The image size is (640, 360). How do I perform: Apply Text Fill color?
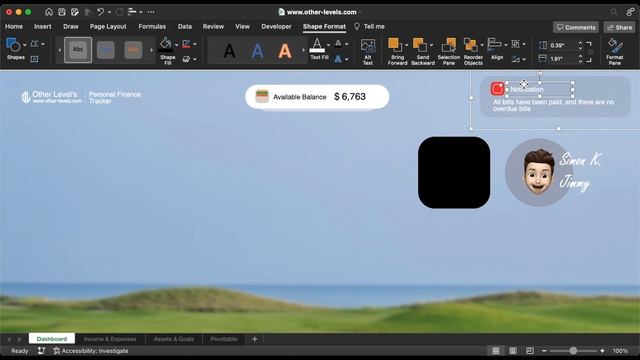coord(317,44)
